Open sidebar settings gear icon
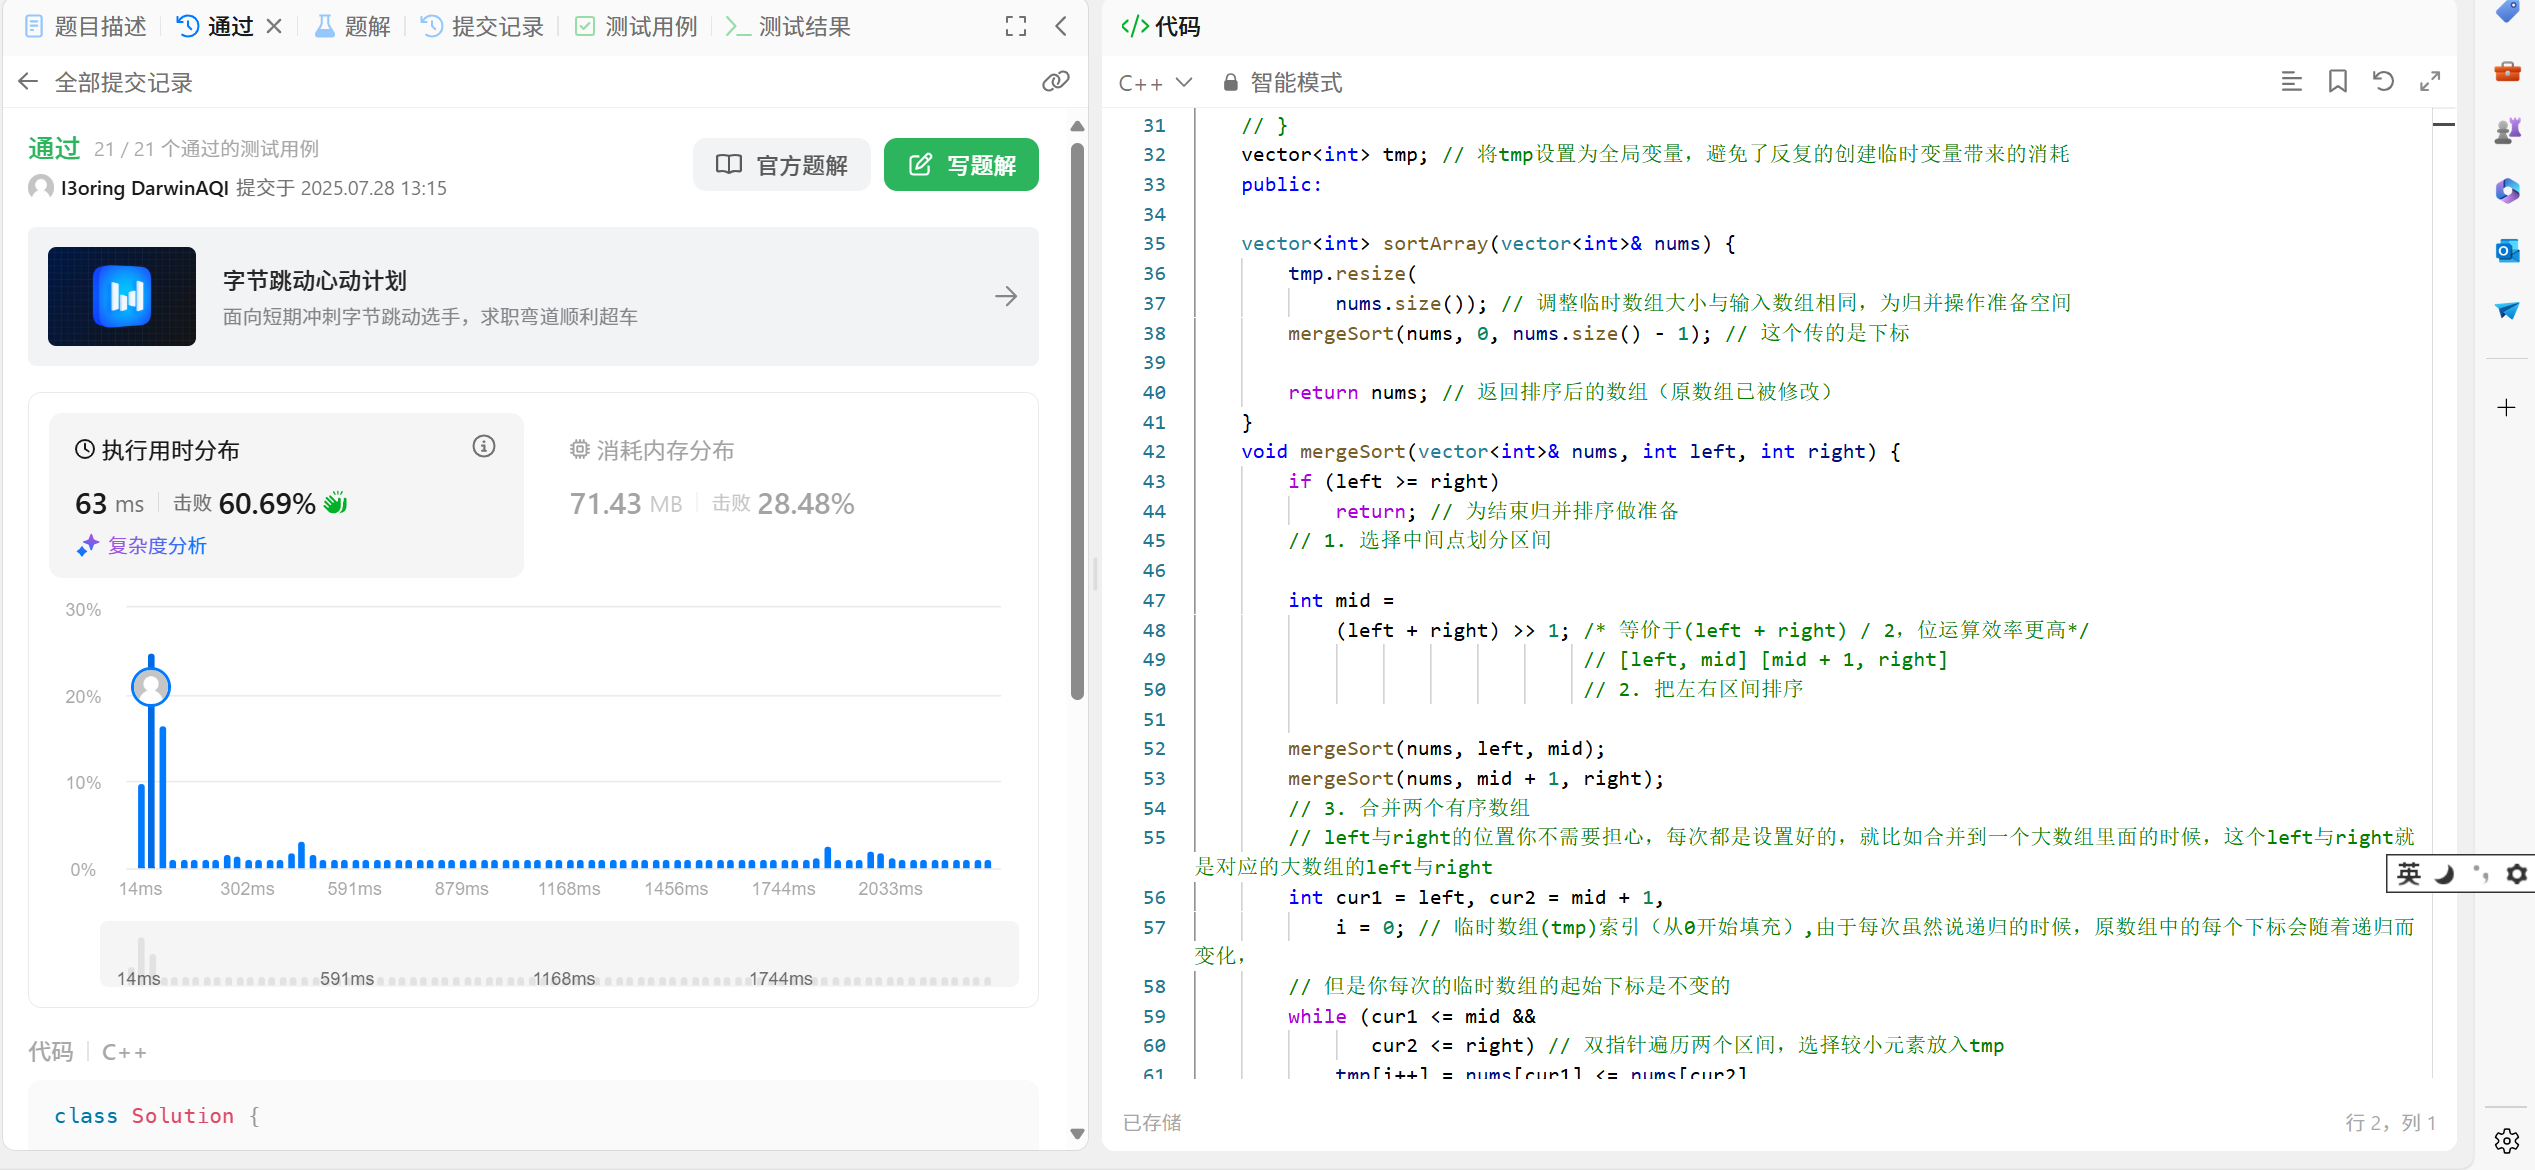The image size is (2535, 1170). (2506, 1141)
